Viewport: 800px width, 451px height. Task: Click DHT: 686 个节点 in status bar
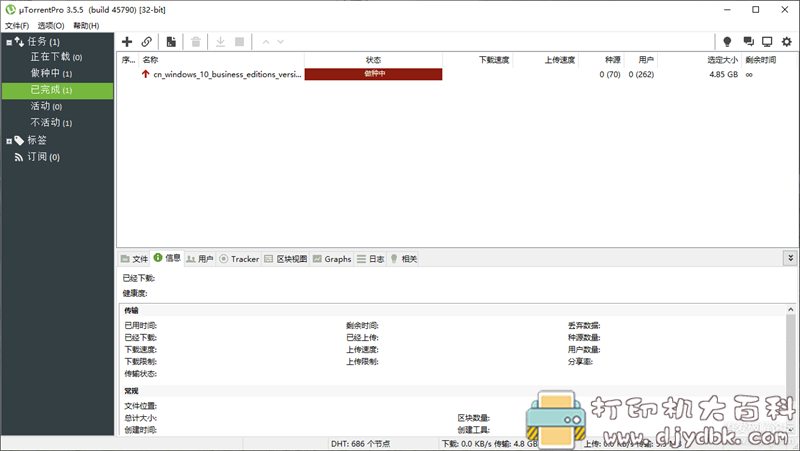[x=361, y=444]
